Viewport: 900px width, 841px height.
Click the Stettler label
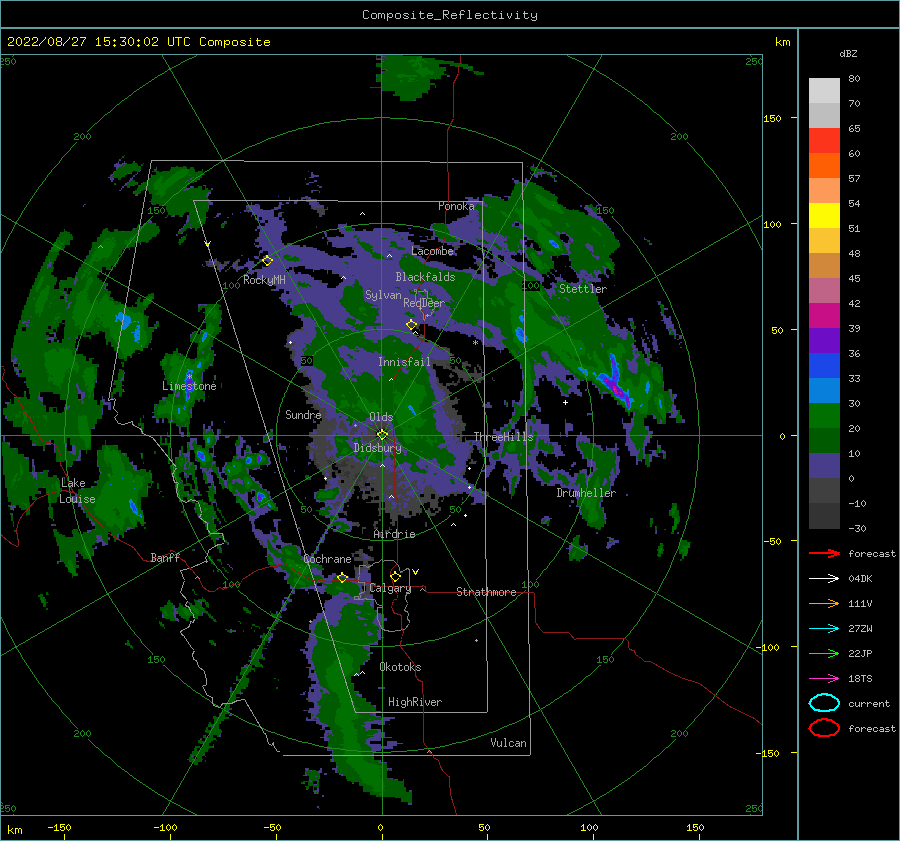pyautogui.click(x=583, y=289)
